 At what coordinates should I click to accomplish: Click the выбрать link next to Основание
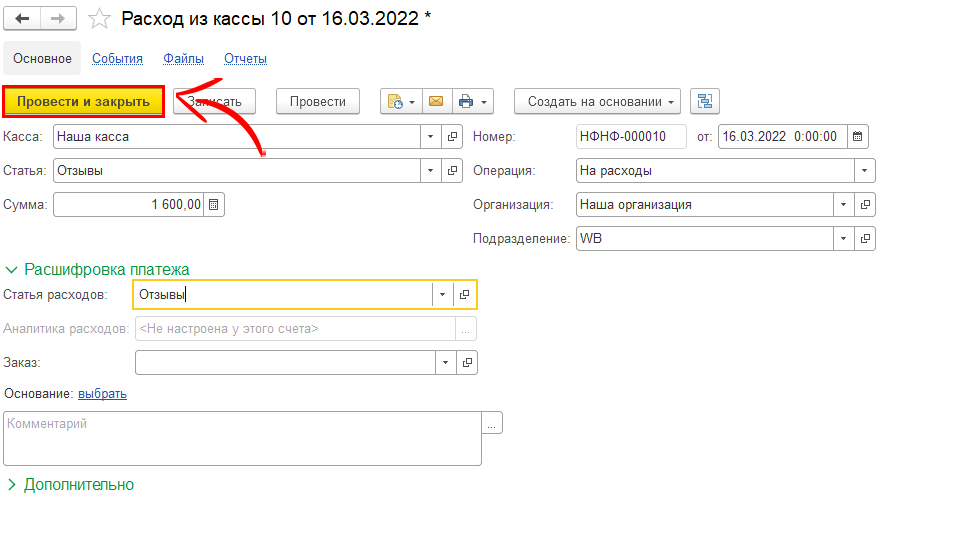click(x=102, y=394)
